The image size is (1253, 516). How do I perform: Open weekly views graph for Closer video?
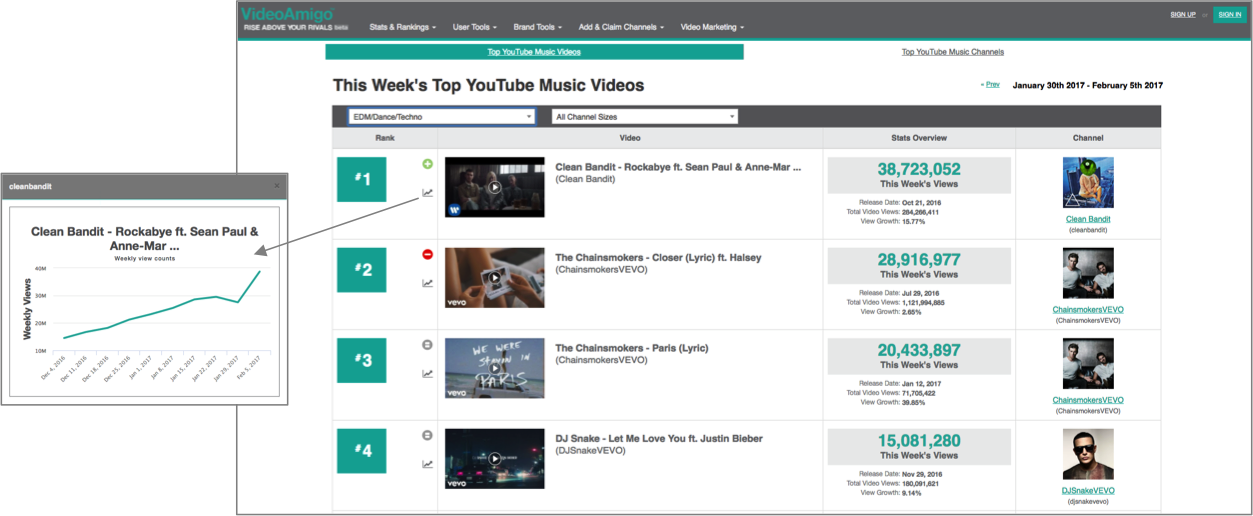coord(428,283)
